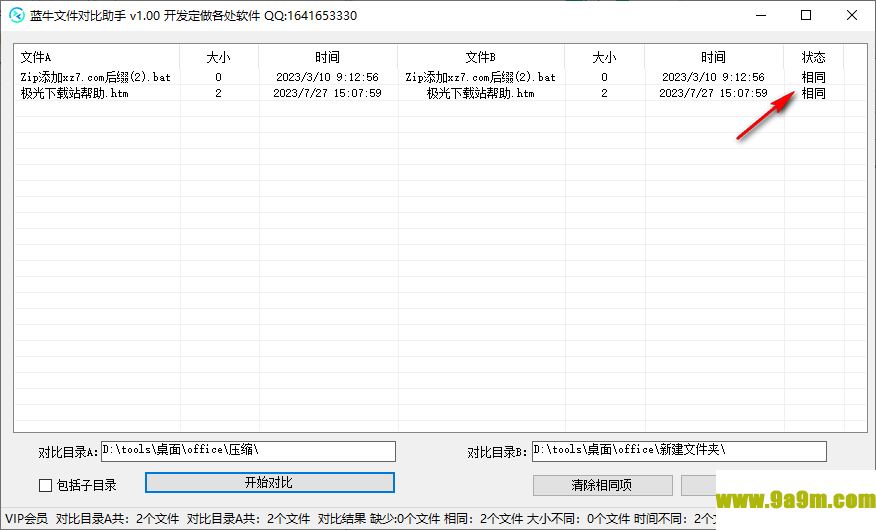Click the app logo icon in title bar

click(17, 15)
